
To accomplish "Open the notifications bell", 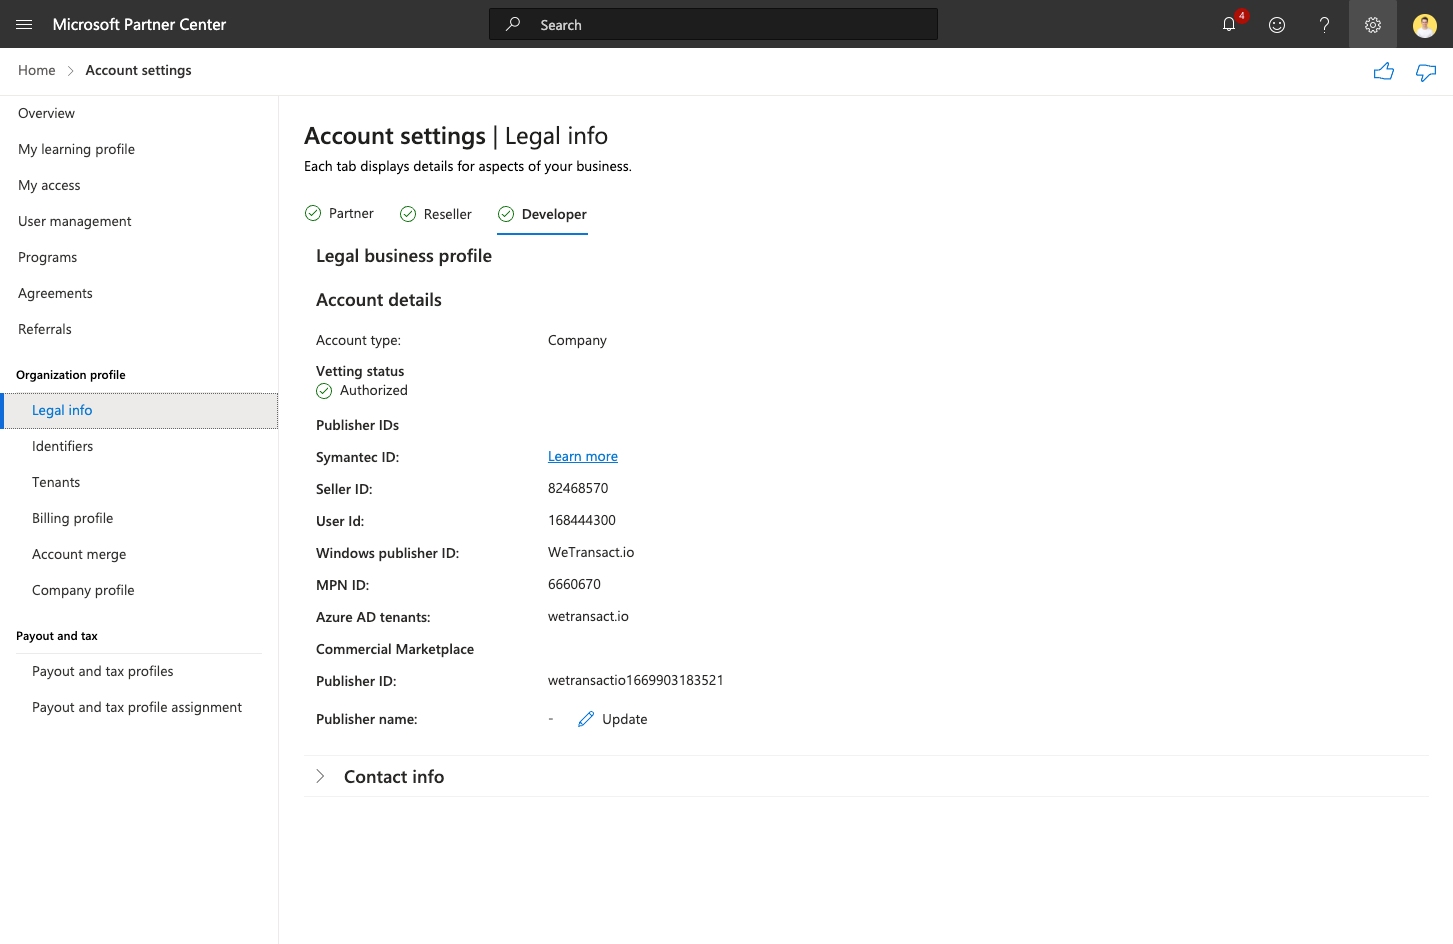I will (x=1229, y=24).
